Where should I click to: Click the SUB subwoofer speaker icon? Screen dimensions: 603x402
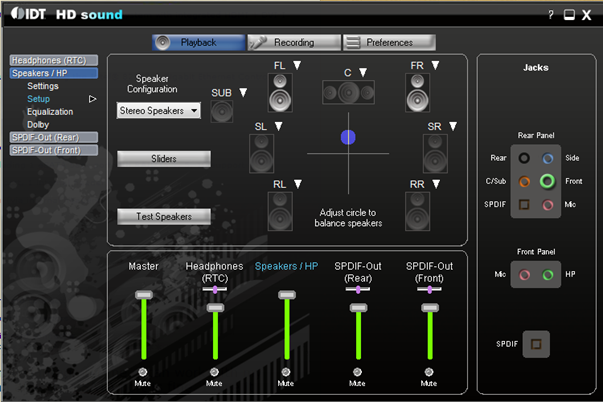(222, 112)
